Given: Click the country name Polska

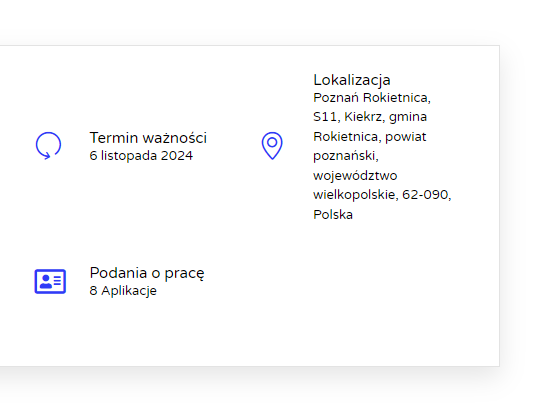Looking at the screenshot, I should [x=333, y=215].
